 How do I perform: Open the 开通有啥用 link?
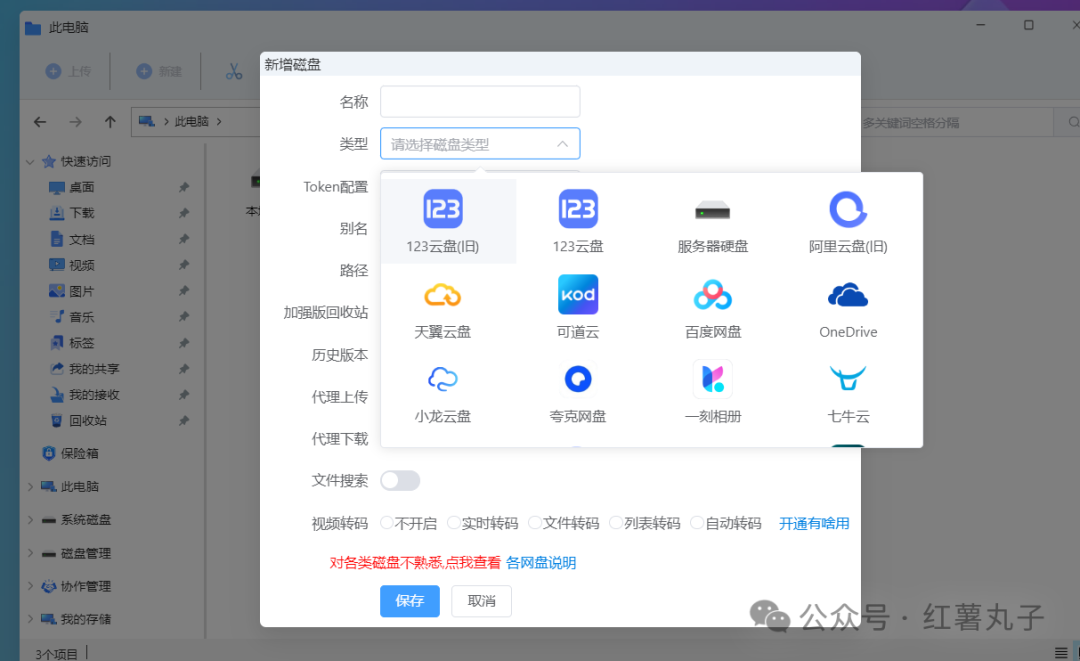click(x=814, y=523)
